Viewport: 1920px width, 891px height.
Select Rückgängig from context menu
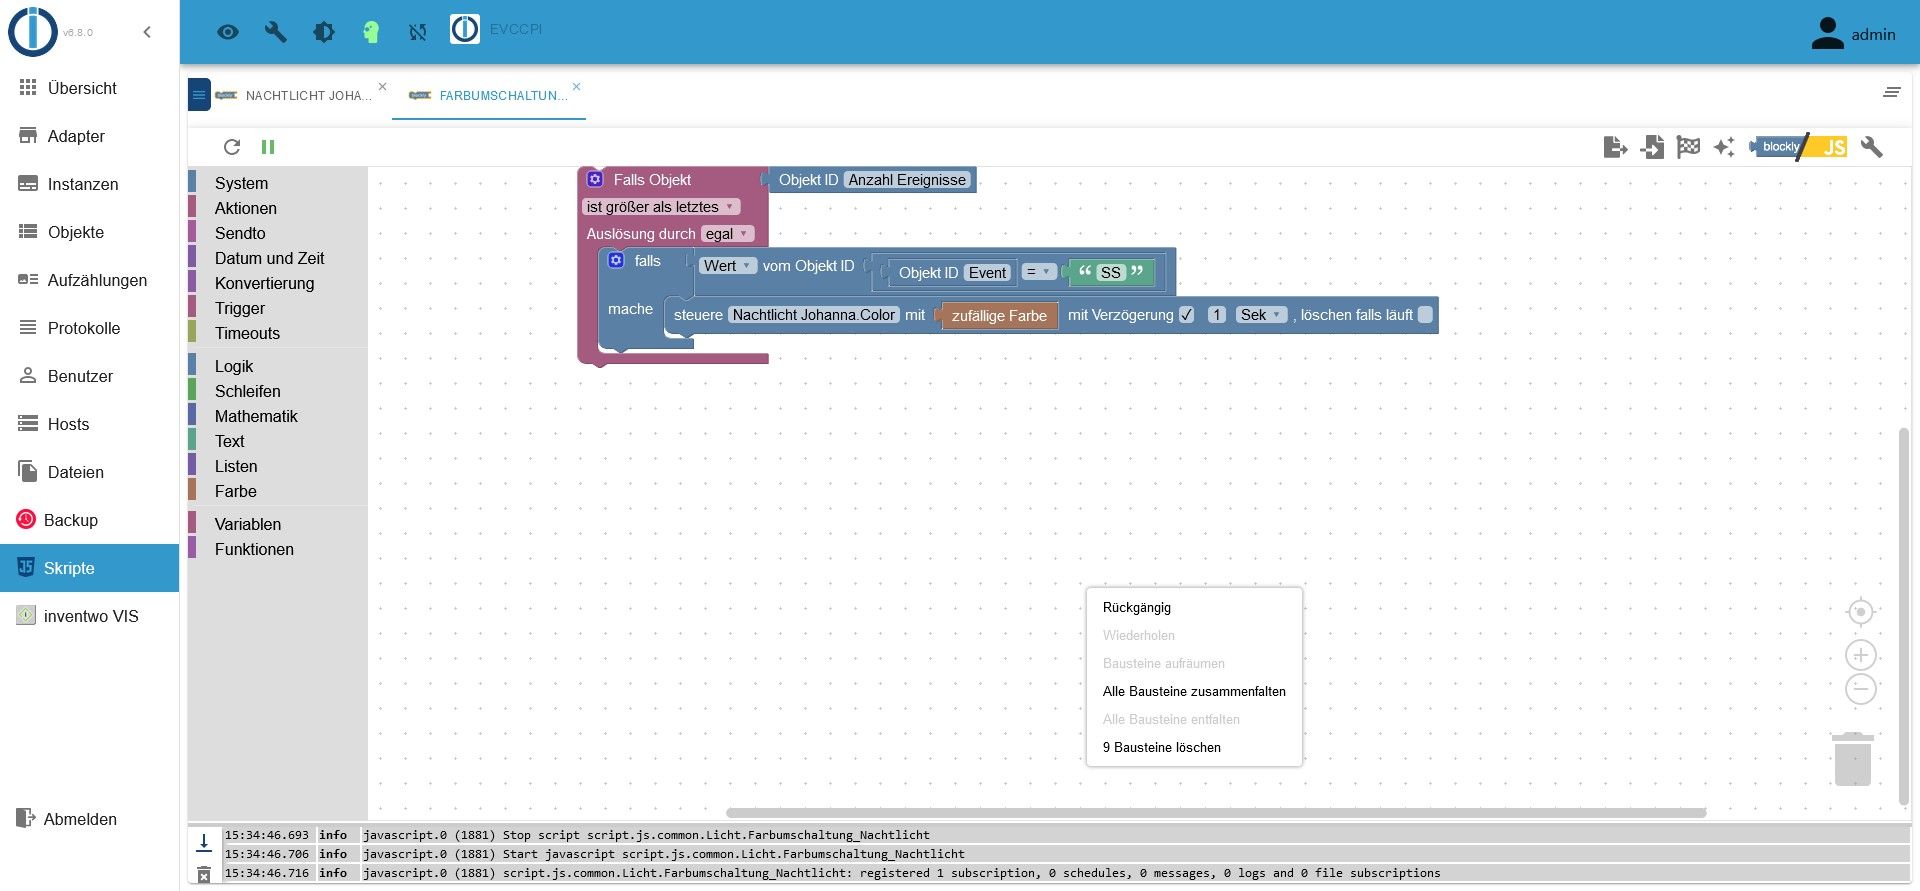(1194, 607)
